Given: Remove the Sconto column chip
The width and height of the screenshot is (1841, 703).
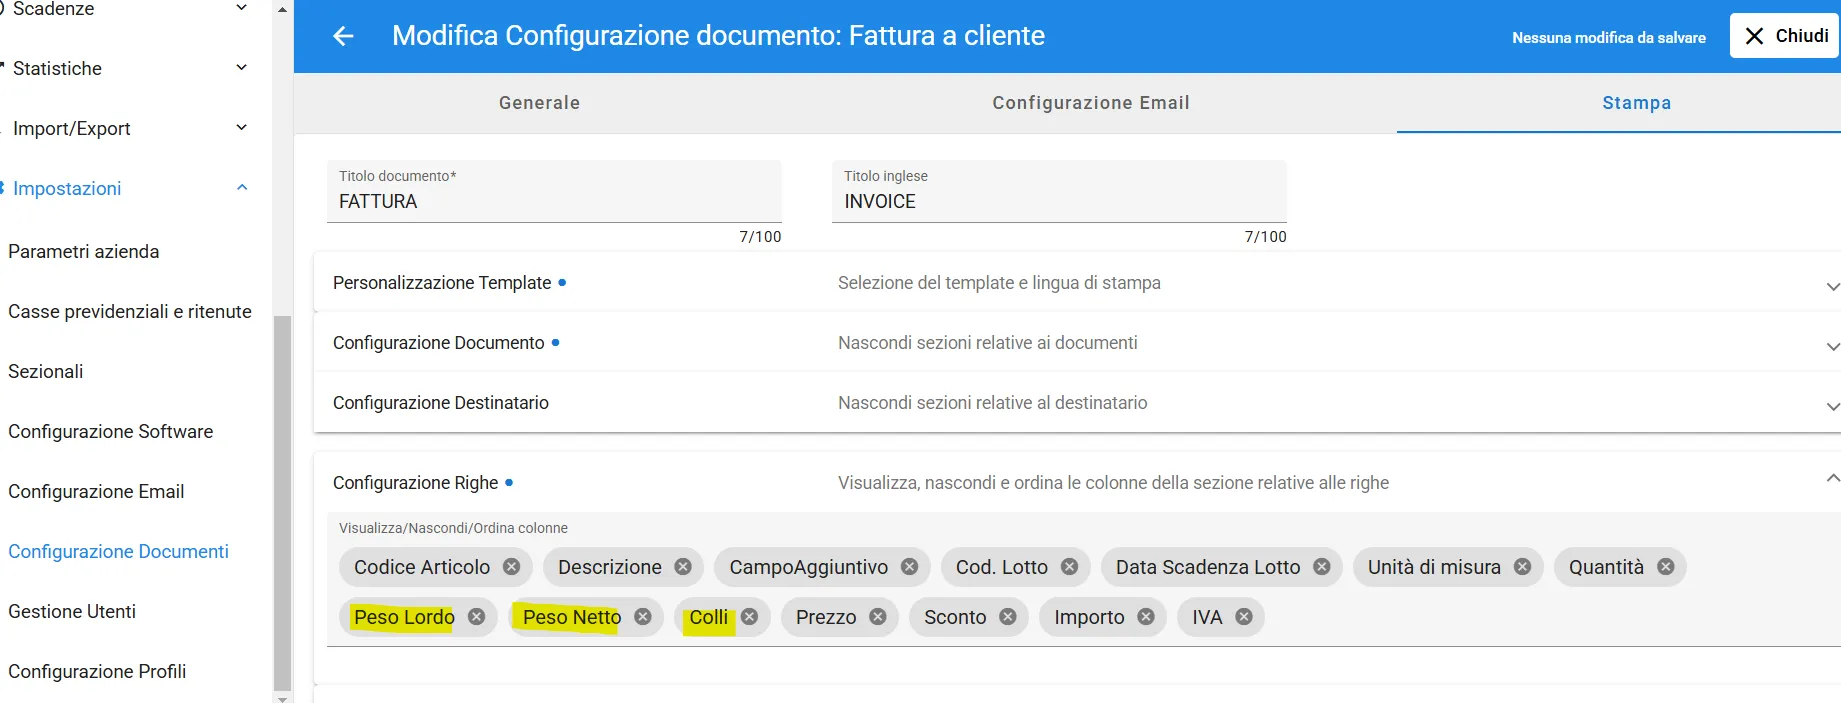Looking at the screenshot, I should [x=1007, y=617].
